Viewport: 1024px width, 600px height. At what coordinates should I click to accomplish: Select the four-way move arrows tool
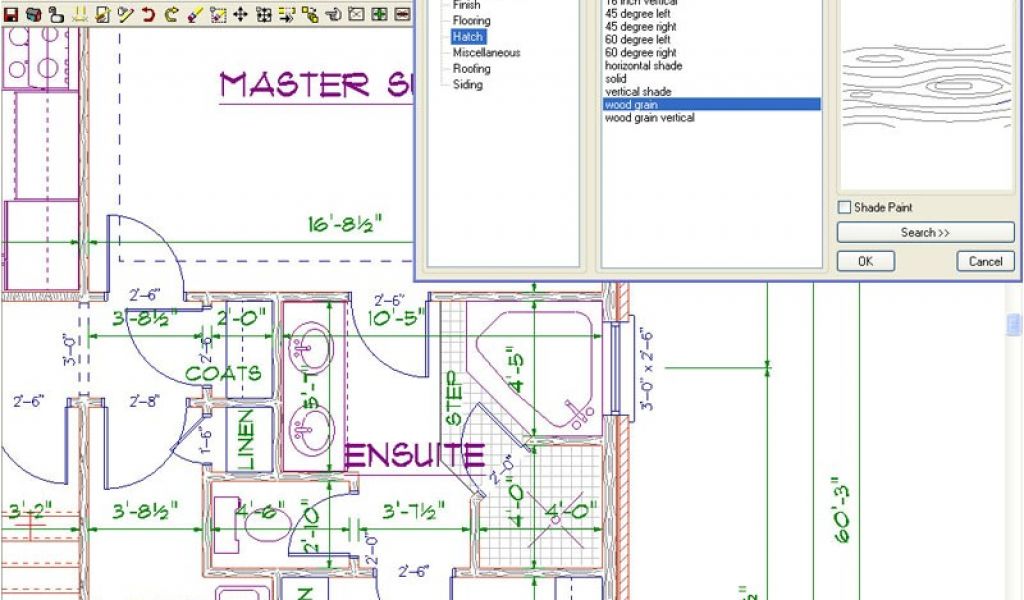point(240,15)
